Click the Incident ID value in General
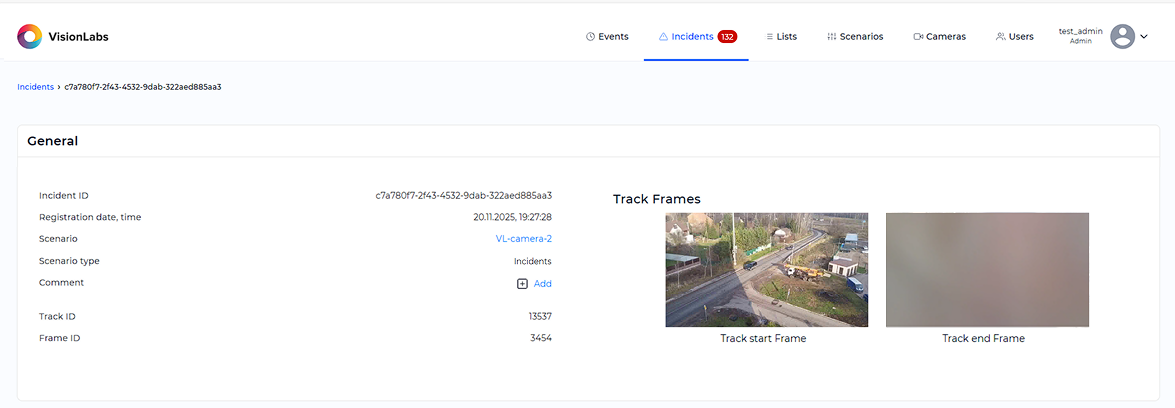The width and height of the screenshot is (1175, 408). (x=463, y=196)
